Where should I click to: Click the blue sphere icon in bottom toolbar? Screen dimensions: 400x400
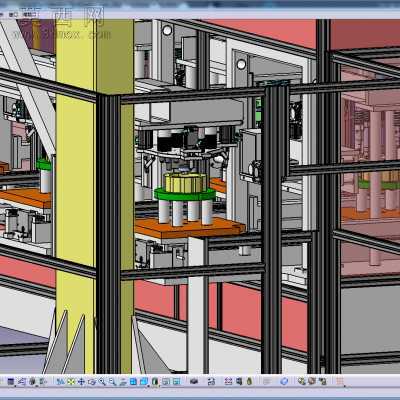pos(284,381)
